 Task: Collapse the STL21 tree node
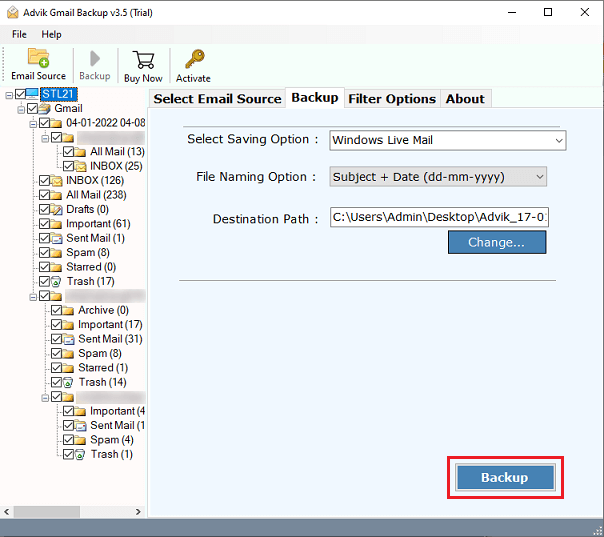[x=9, y=95]
